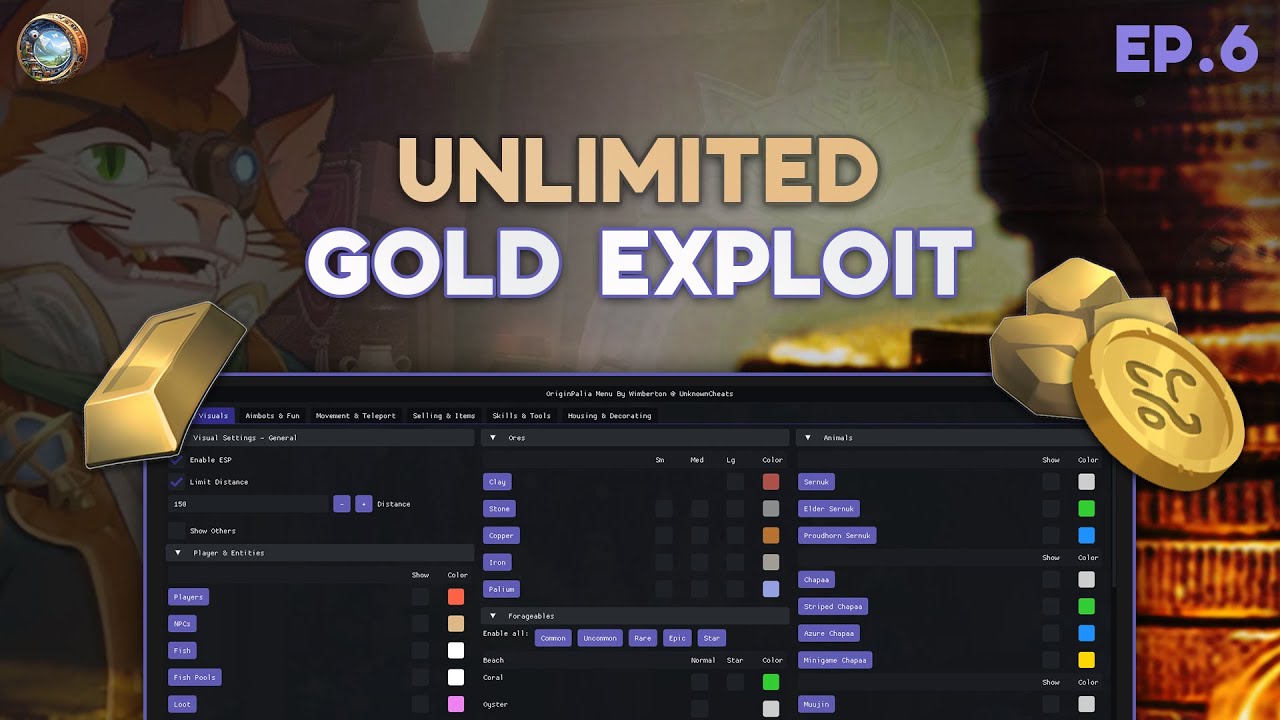
Task: Collapse the Animals section
Action: [x=809, y=438]
